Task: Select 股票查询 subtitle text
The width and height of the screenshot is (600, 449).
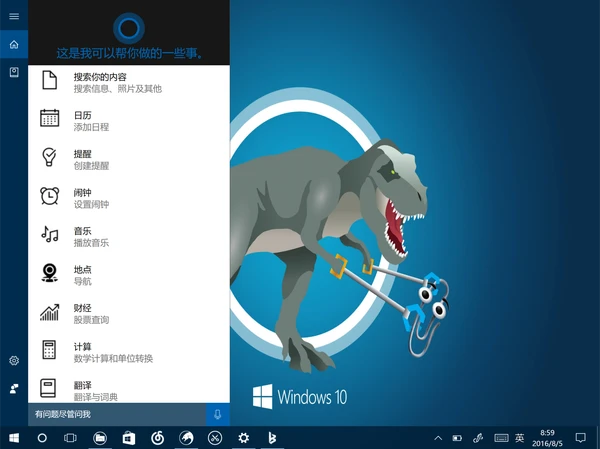Action: (x=91, y=320)
